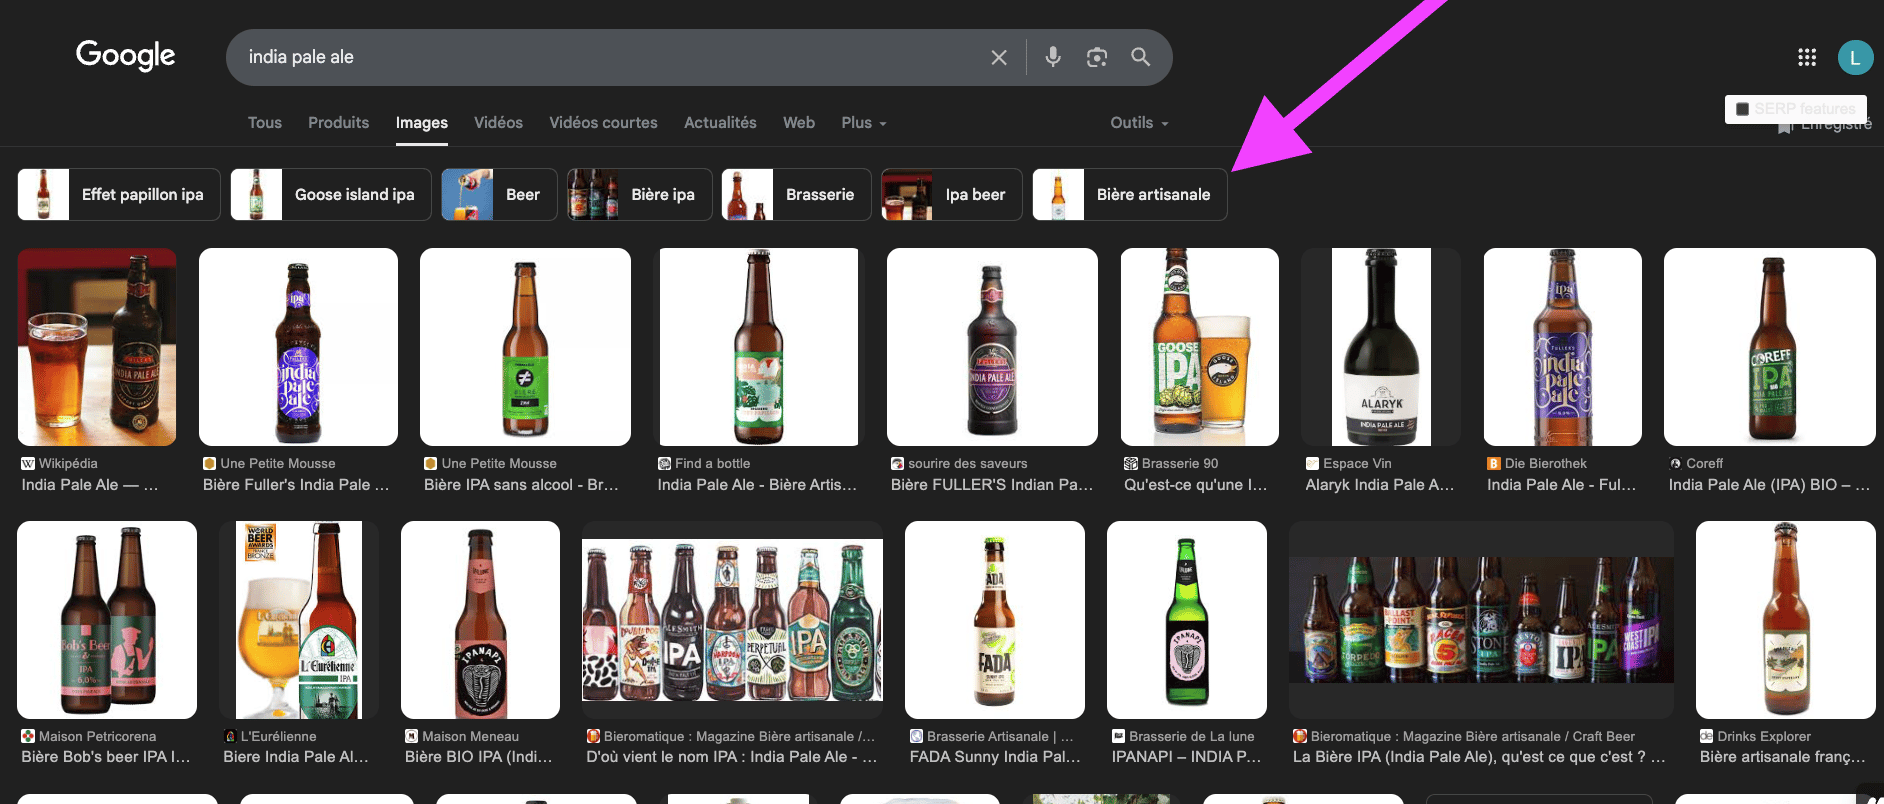Choose the Ipa beer suggestion chip
Image resolution: width=1884 pixels, height=804 pixels.
[x=952, y=194]
